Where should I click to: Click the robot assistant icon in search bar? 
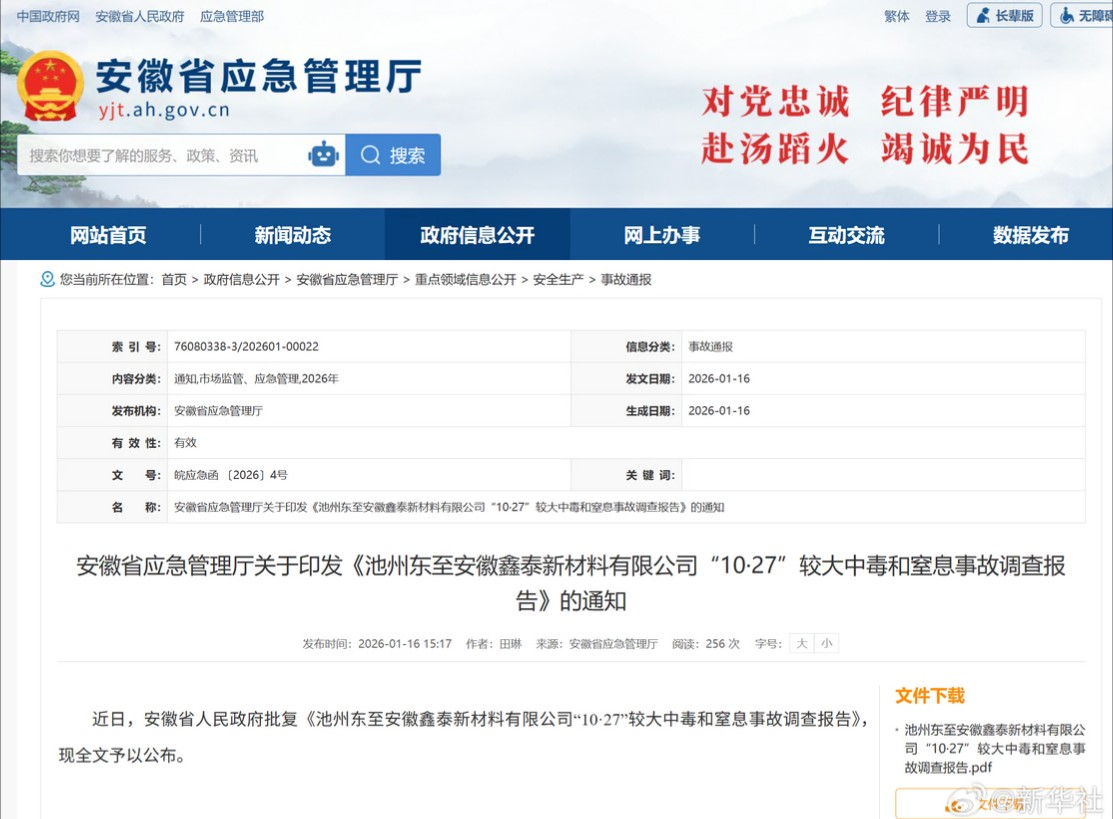coord(324,155)
